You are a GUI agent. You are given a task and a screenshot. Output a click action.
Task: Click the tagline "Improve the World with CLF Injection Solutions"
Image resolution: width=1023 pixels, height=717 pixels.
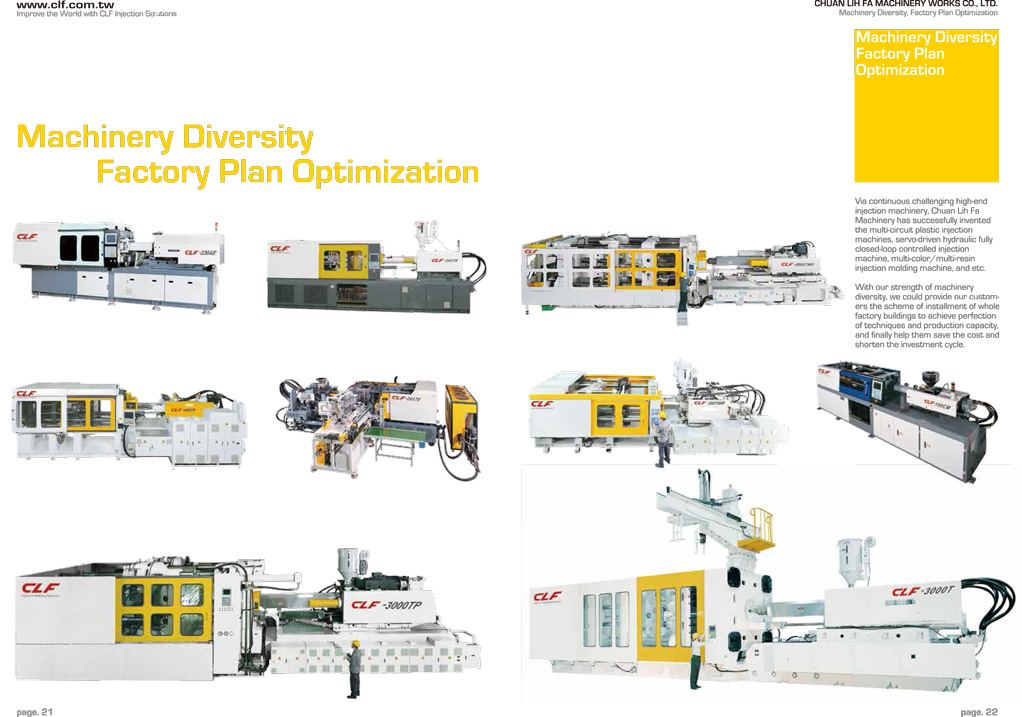(x=97, y=14)
